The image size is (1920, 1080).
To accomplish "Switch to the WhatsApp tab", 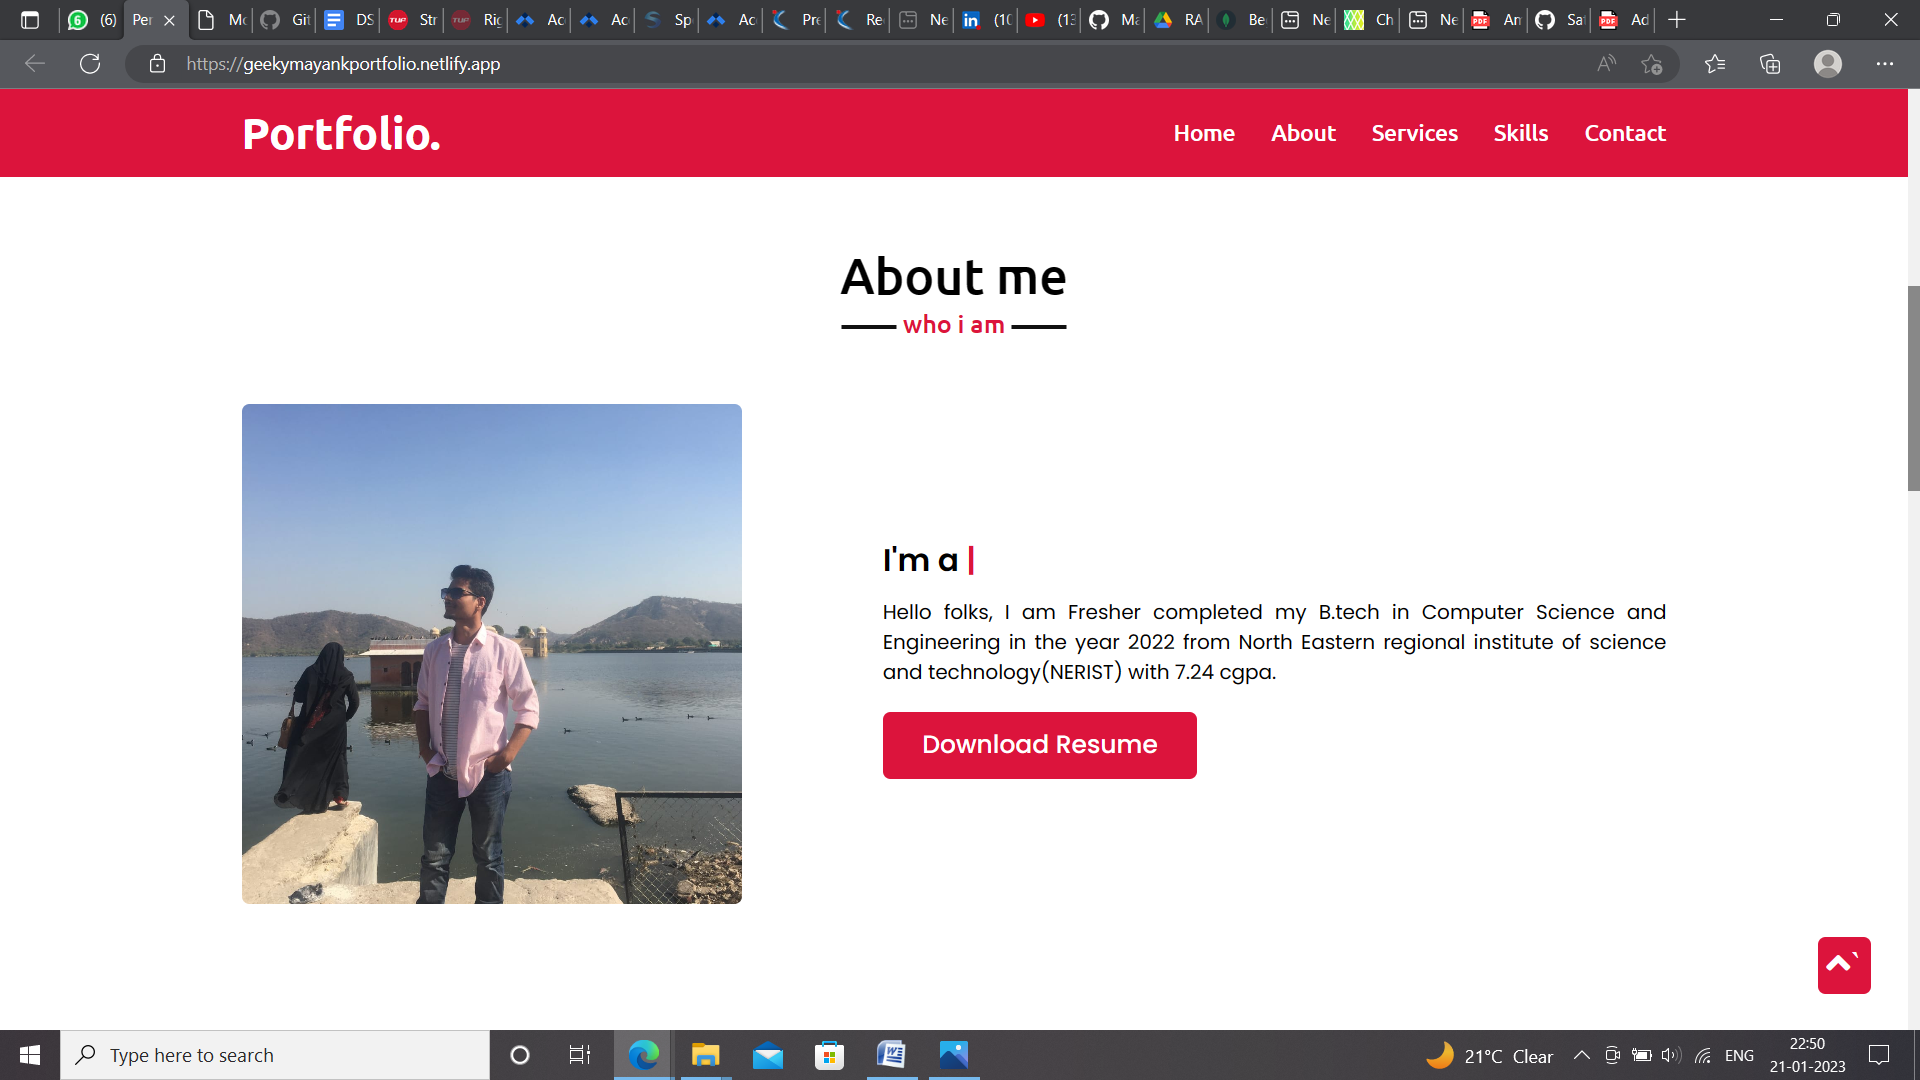I will click(x=93, y=20).
